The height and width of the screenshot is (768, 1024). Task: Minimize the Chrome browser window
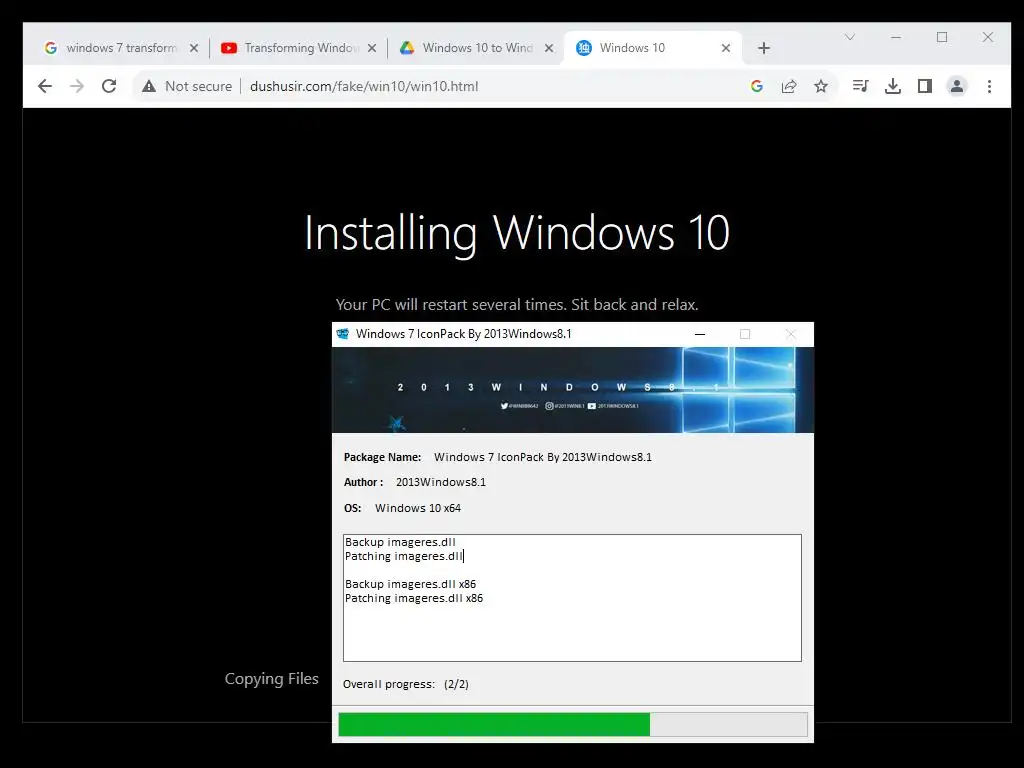coord(896,37)
